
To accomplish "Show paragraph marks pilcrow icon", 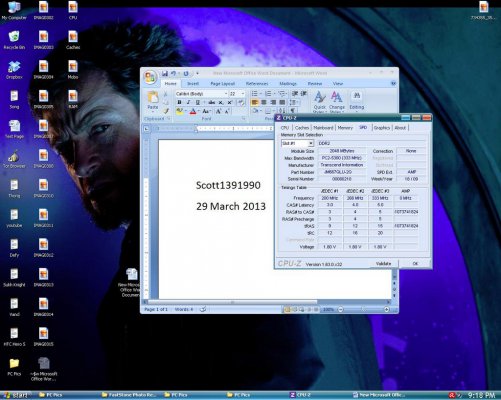I will click(x=292, y=111).
